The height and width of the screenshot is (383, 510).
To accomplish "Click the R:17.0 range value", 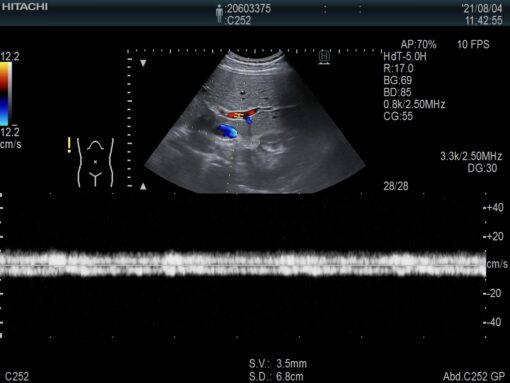I will 398,68.
